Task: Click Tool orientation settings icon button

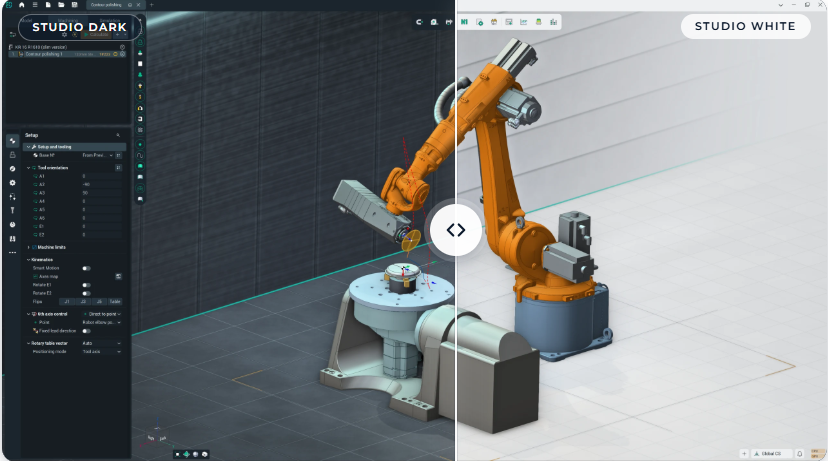Action: pyautogui.click(x=118, y=168)
